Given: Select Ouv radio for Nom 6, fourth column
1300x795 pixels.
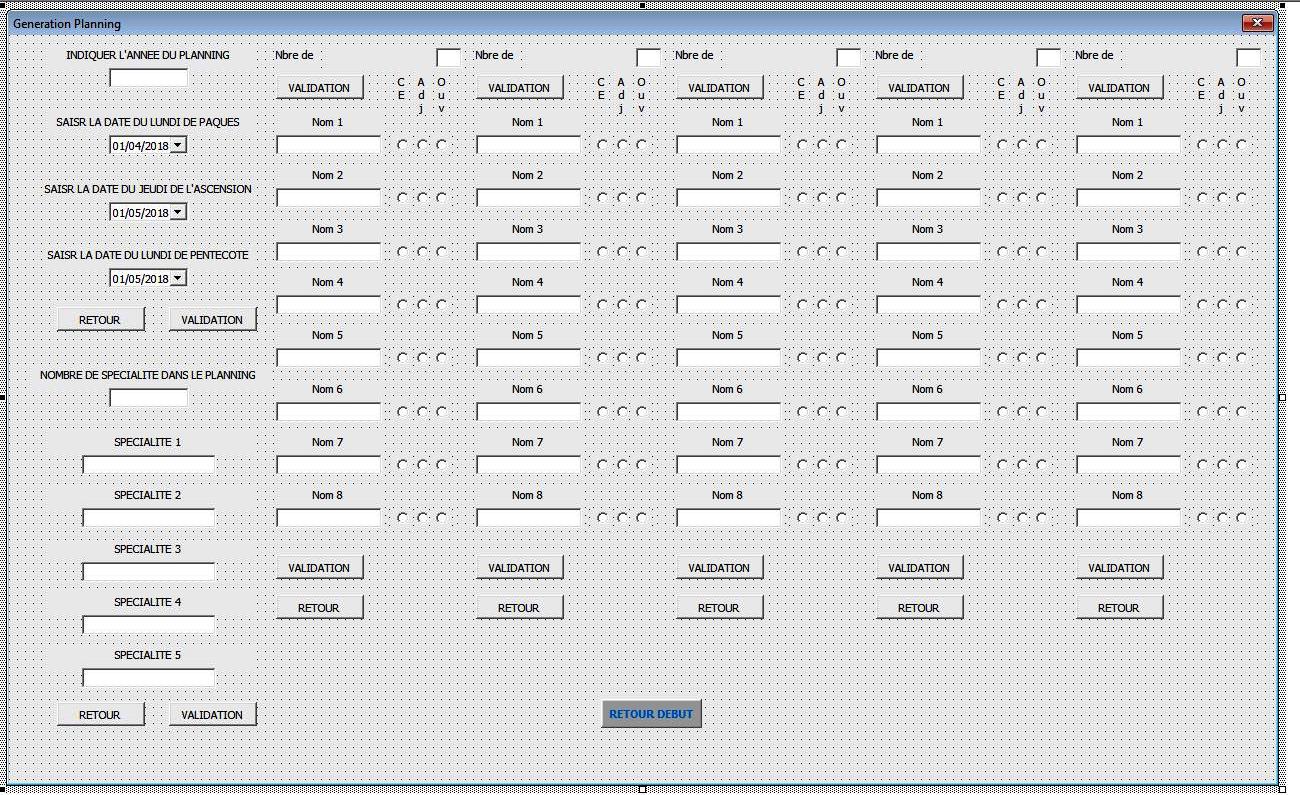Looking at the screenshot, I should (1041, 411).
